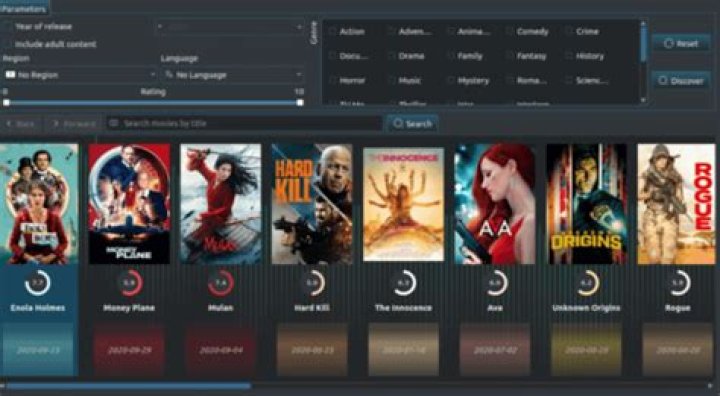This screenshot has height=396, width=720.
Task: Open the Ava poster
Action: 495,204
